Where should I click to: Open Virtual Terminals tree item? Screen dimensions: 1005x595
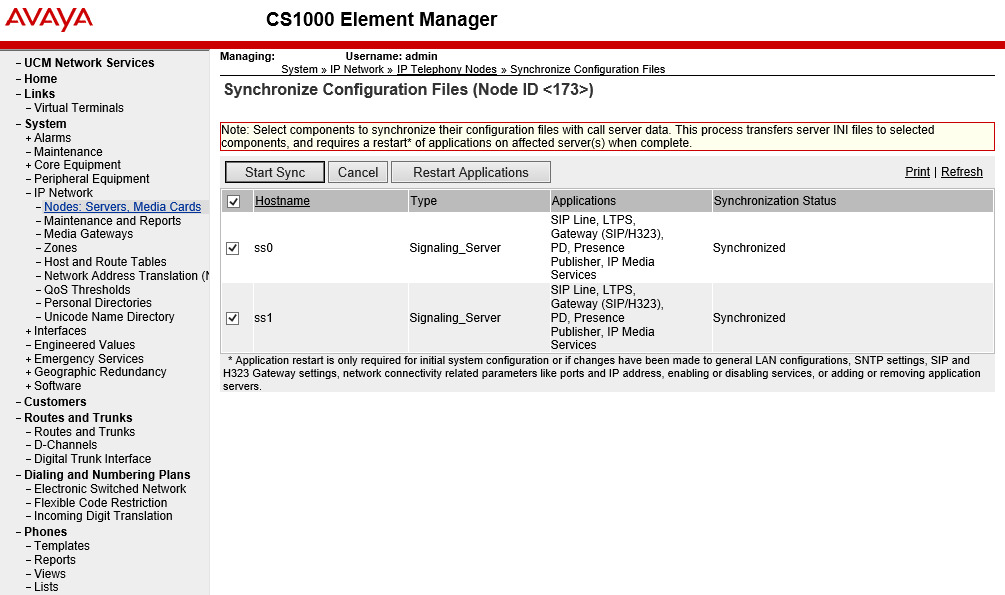click(79, 108)
